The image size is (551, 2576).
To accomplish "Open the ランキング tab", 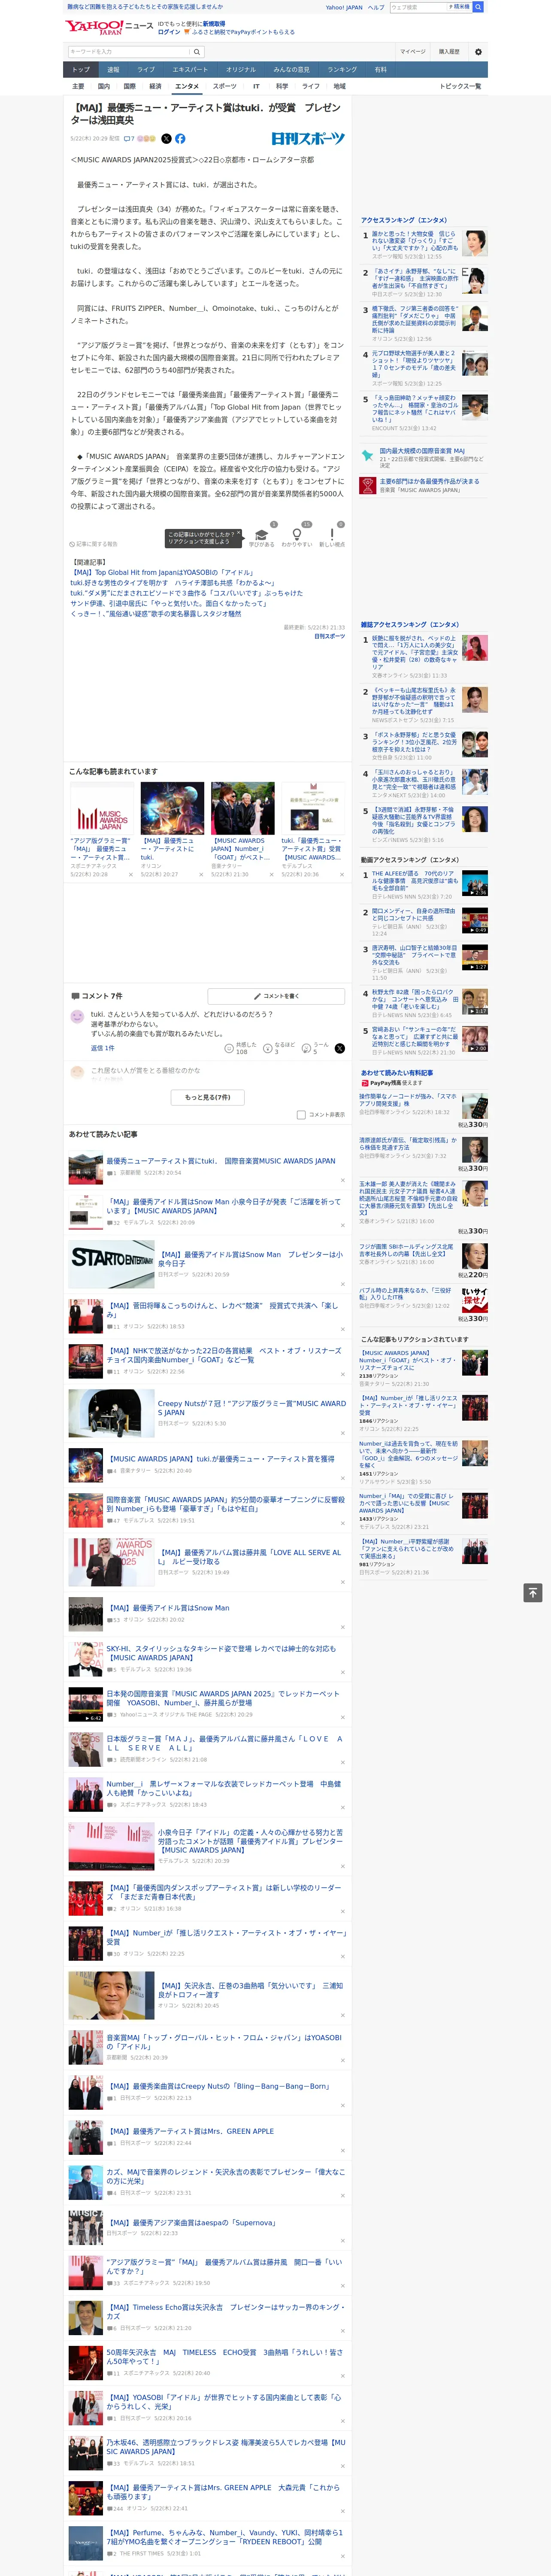I will [342, 70].
